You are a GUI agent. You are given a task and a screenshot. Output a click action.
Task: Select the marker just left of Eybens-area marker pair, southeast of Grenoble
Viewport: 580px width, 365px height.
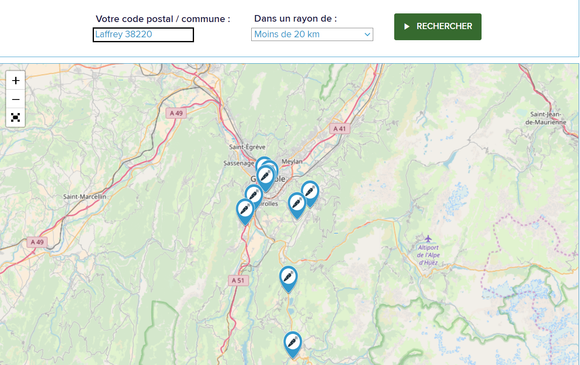[x=297, y=206]
